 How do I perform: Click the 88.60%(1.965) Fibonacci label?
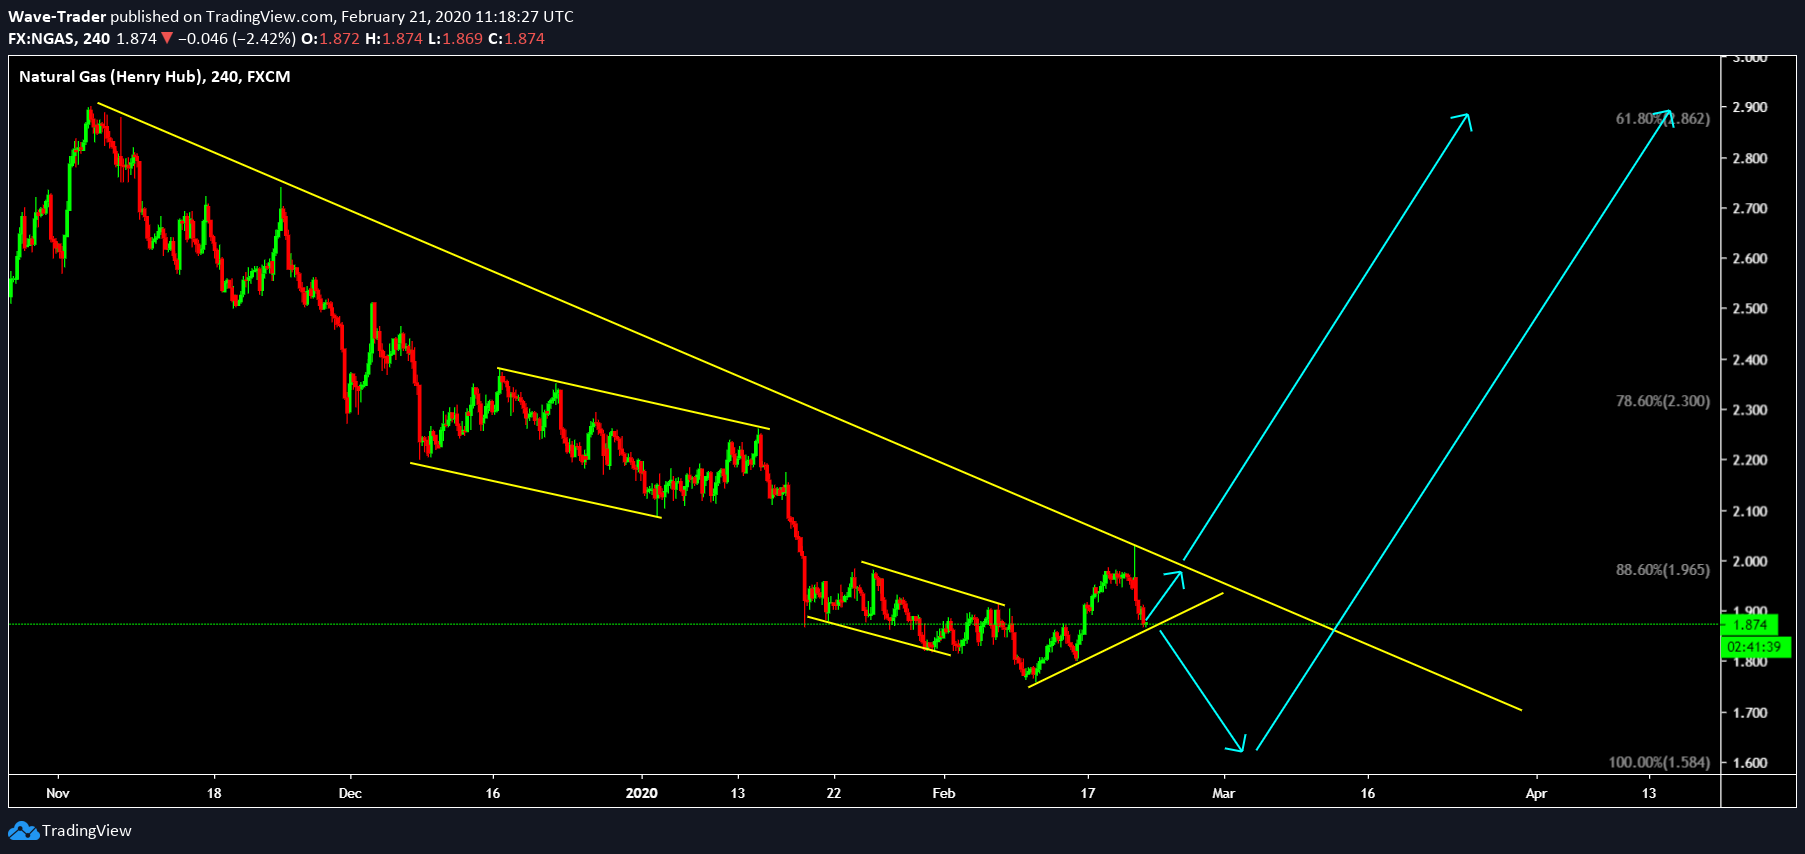point(1663,570)
